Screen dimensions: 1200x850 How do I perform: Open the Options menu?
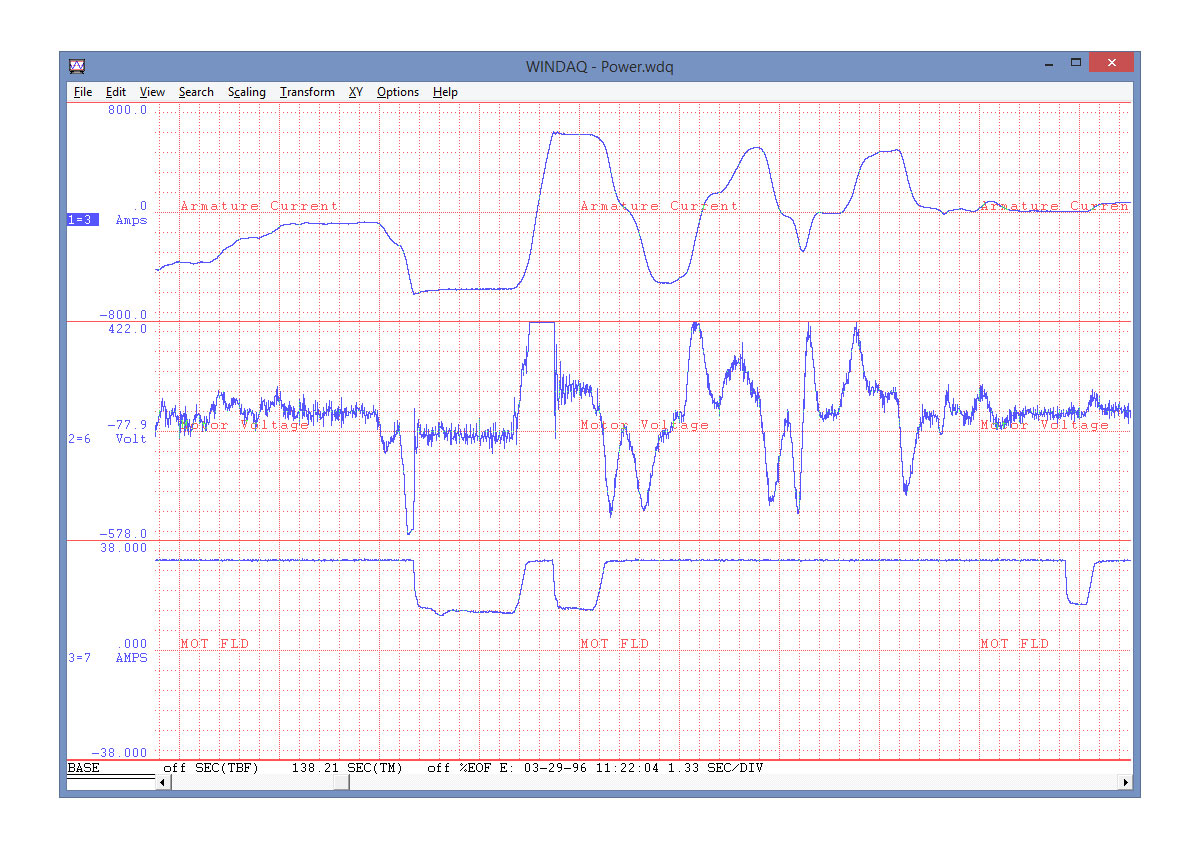pyautogui.click(x=398, y=92)
